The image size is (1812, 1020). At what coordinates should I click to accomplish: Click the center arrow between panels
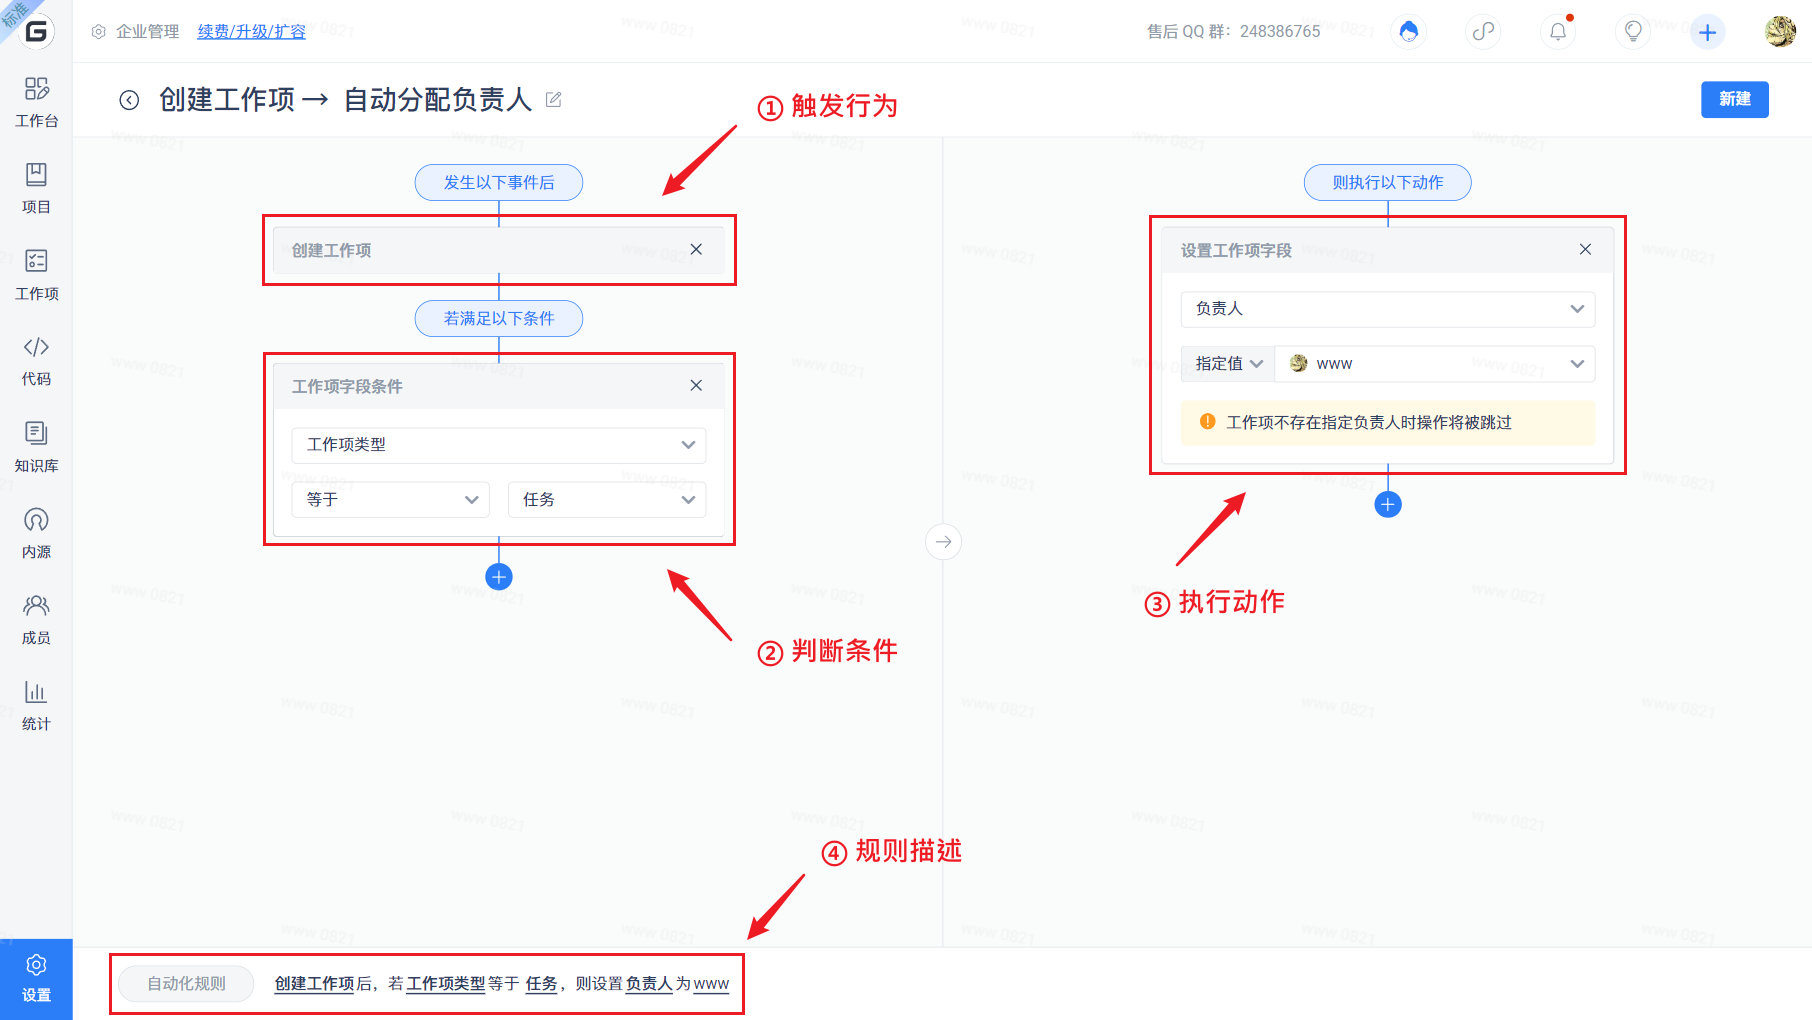click(x=943, y=542)
